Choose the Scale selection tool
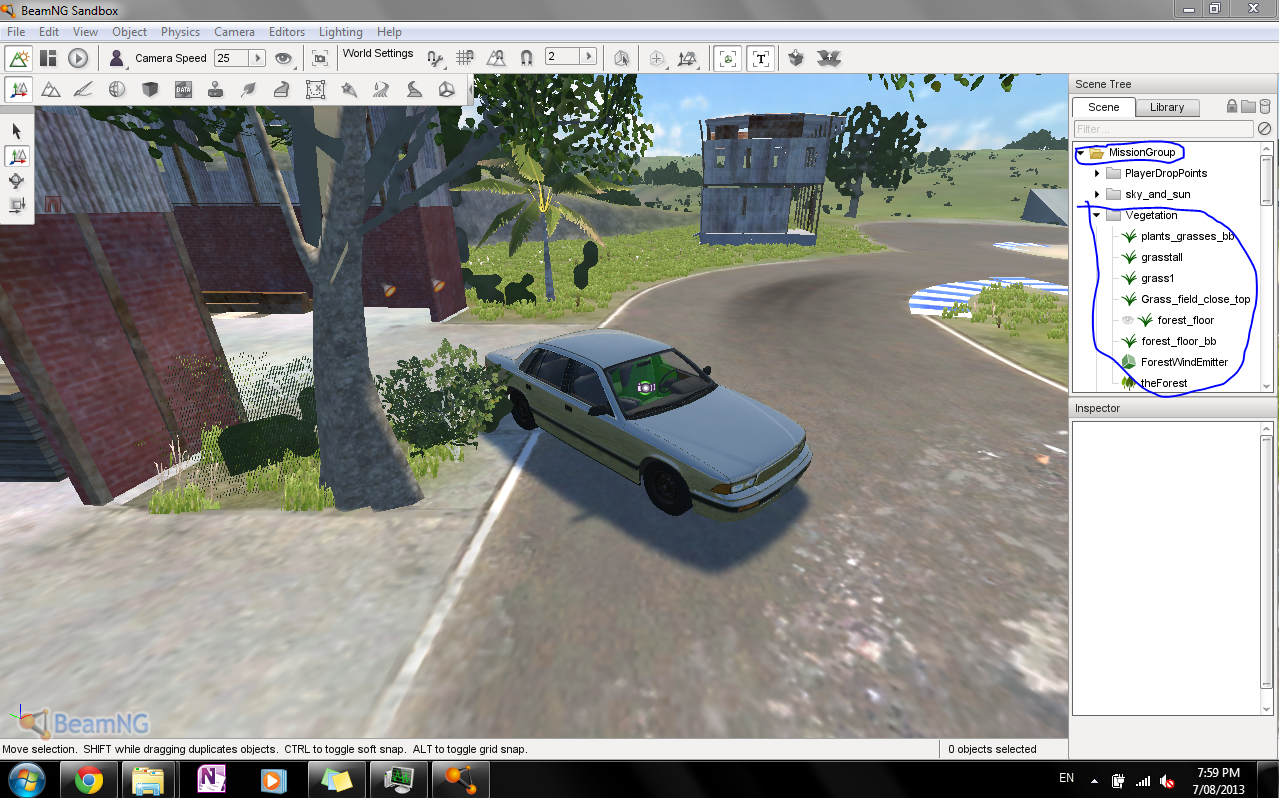 click(x=17, y=206)
